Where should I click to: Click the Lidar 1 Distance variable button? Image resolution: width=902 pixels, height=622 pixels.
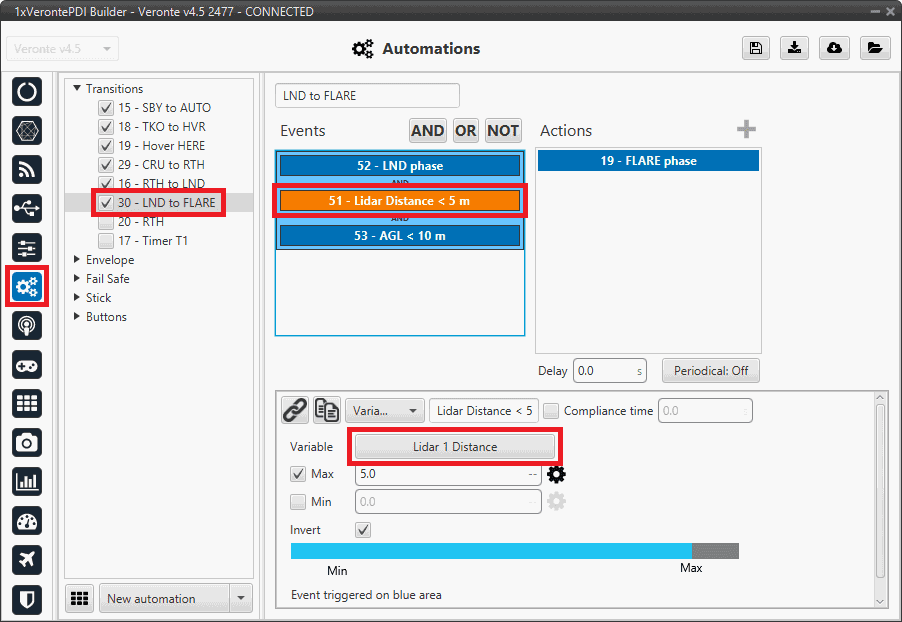455,446
